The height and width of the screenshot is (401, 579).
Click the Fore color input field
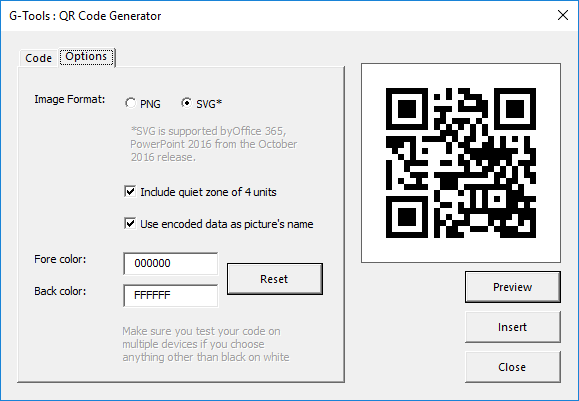point(171,264)
